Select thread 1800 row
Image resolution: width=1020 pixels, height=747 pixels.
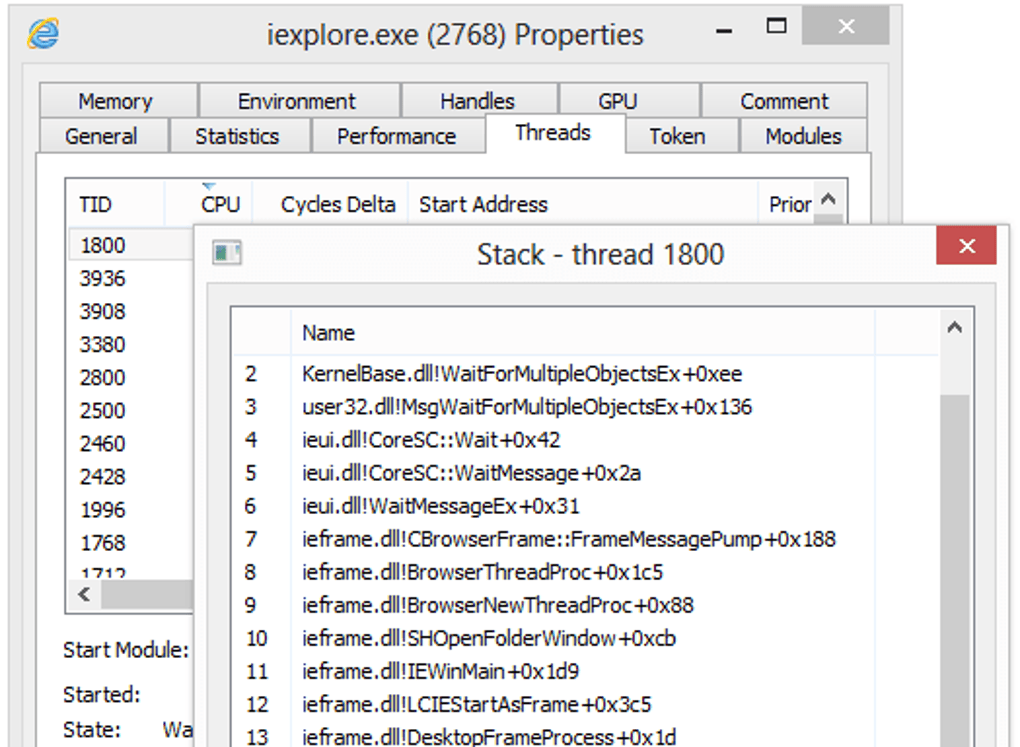point(130,245)
